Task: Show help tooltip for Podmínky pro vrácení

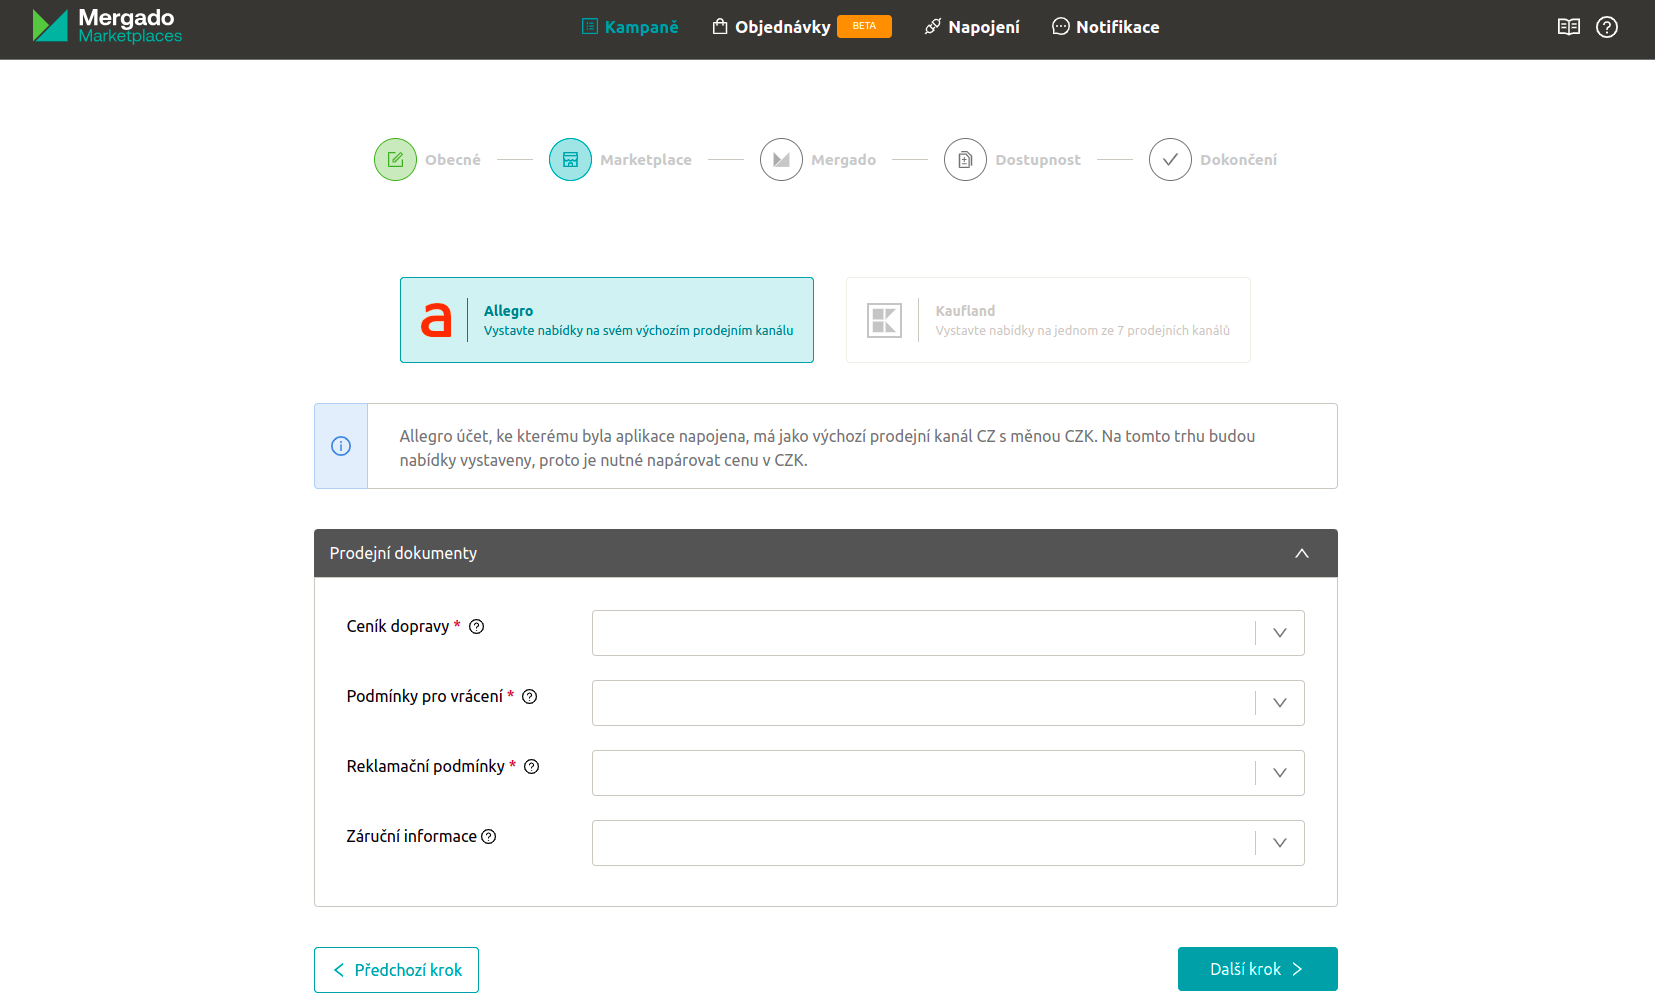Action: pyautogui.click(x=530, y=697)
